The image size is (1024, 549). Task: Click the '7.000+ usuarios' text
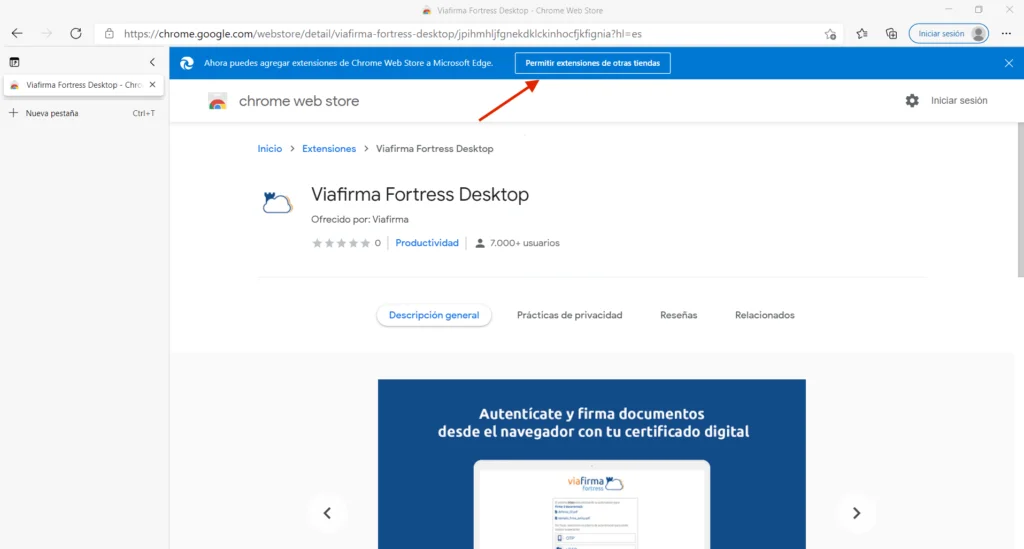(524, 243)
